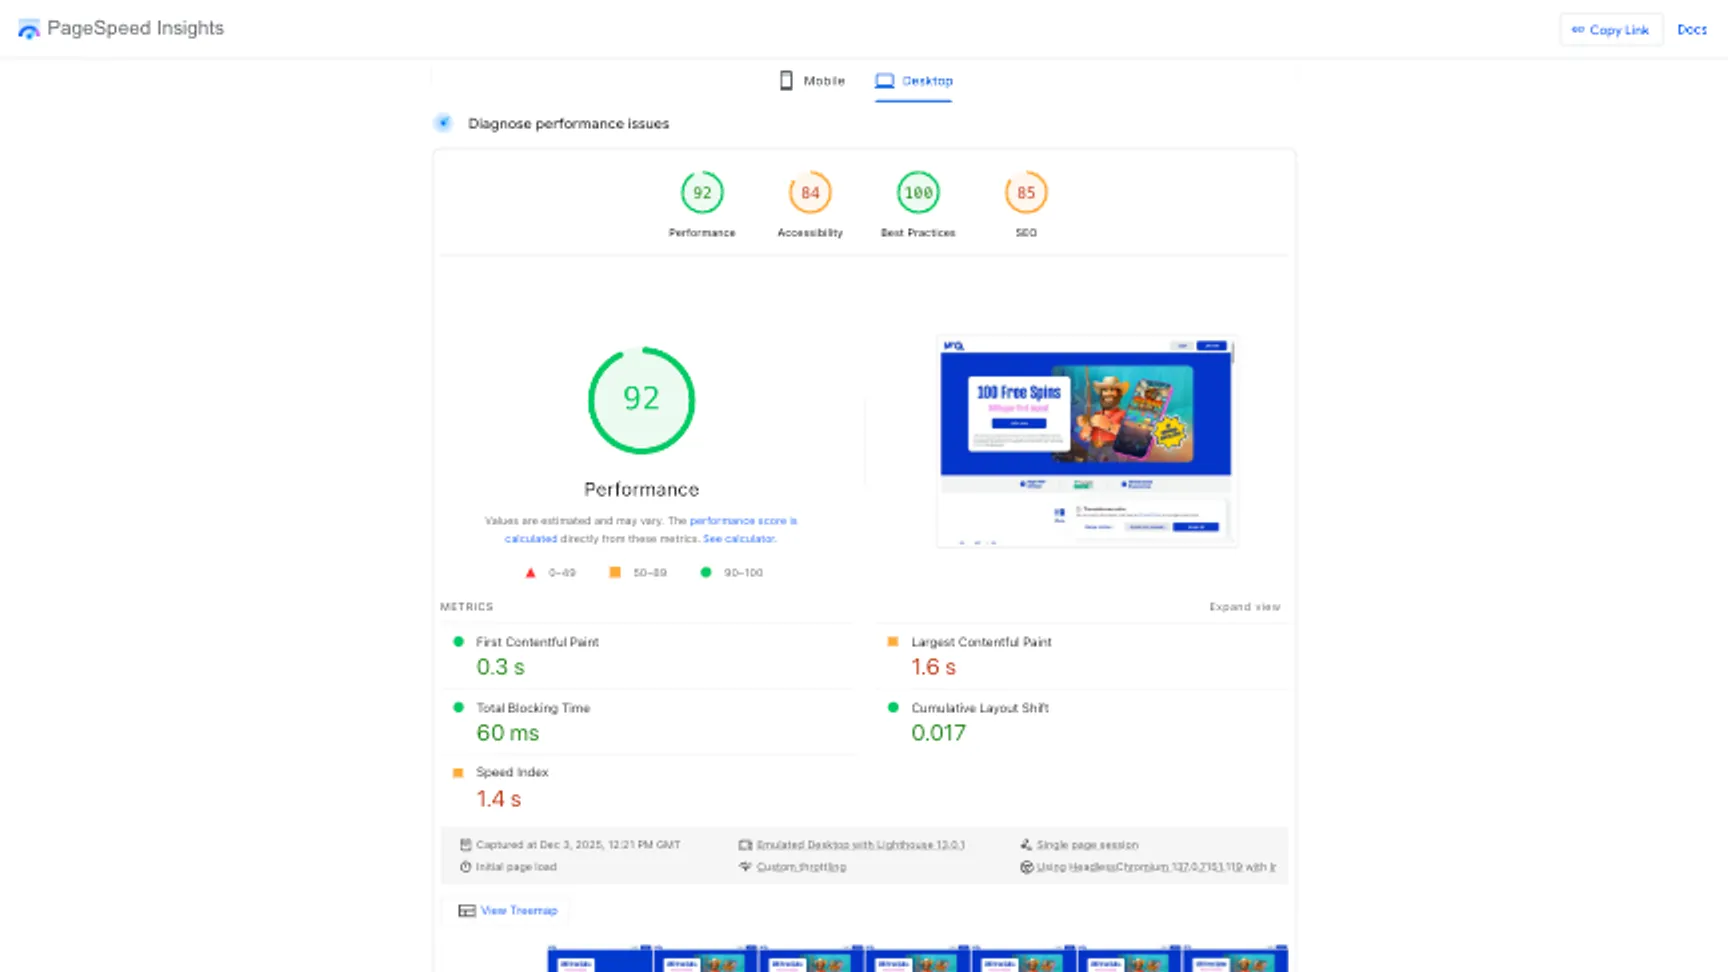
Task: Open the Docs menu item
Action: (x=1691, y=30)
